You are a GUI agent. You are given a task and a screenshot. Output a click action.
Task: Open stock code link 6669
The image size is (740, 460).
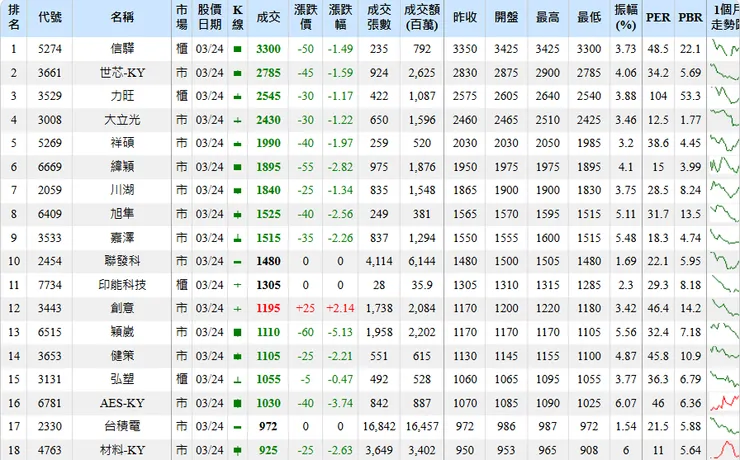[x=50, y=167]
